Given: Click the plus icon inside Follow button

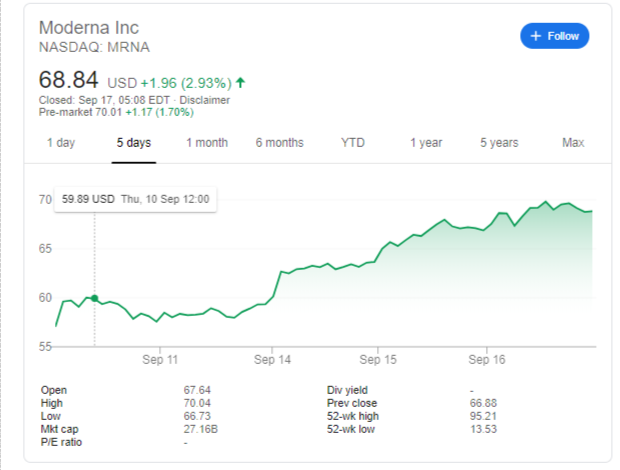Looking at the screenshot, I should [x=535, y=36].
